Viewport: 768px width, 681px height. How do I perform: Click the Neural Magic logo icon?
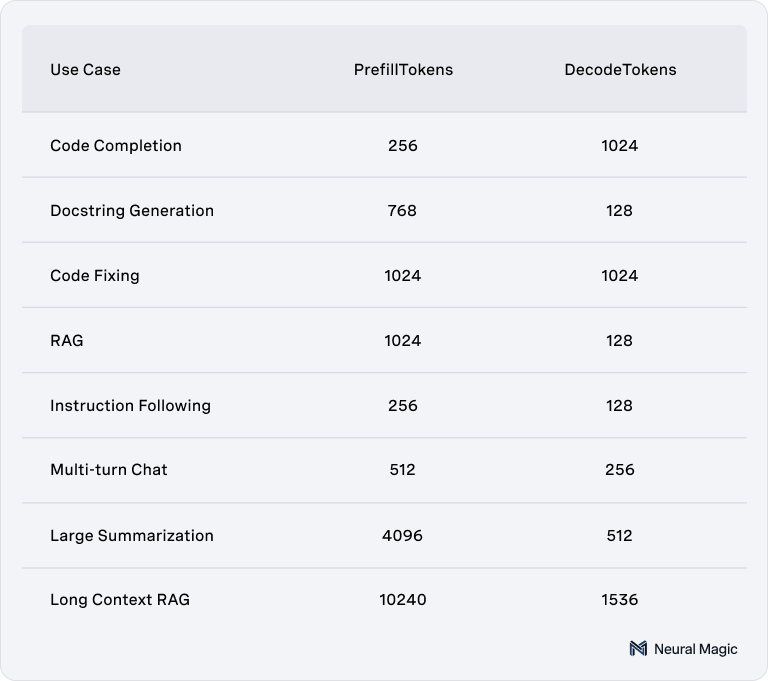point(638,649)
